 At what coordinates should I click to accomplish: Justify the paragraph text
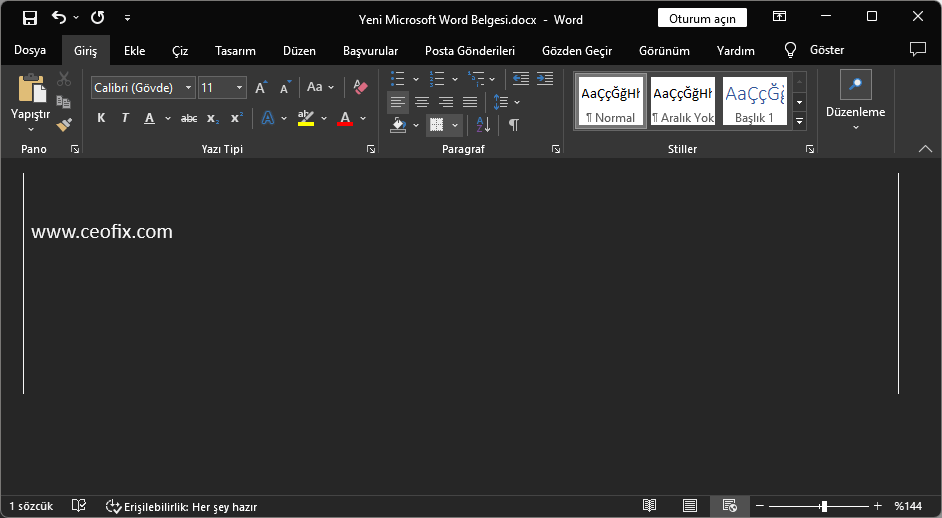[x=470, y=102]
